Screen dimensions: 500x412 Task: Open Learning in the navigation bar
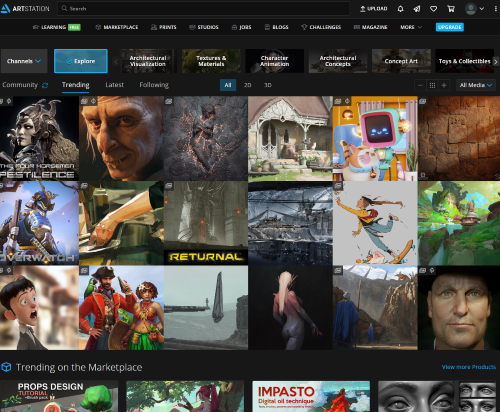pyautogui.click(x=57, y=27)
